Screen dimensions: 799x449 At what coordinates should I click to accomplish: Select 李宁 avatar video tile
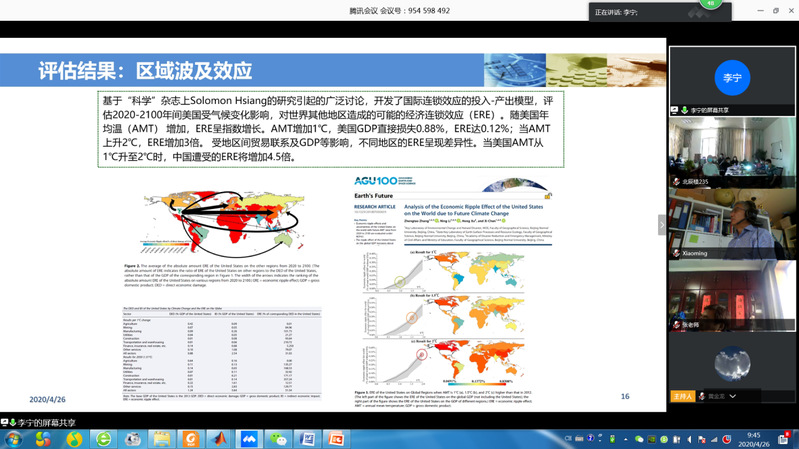pyautogui.click(x=732, y=76)
